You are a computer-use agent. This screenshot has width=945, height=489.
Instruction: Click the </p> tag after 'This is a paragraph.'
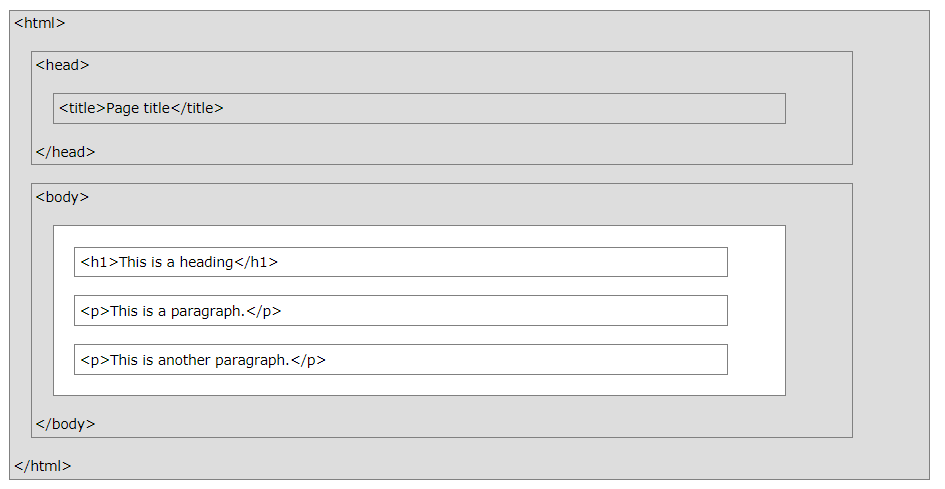pos(264,311)
